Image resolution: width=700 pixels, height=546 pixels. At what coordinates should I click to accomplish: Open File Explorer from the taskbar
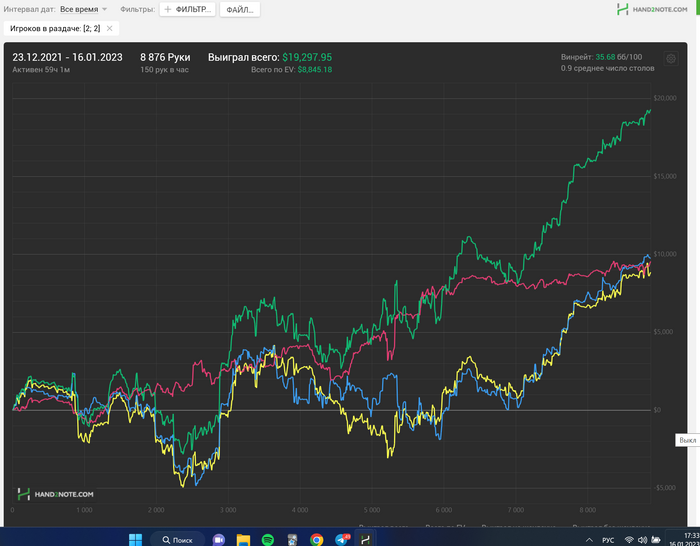coord(243,540)
